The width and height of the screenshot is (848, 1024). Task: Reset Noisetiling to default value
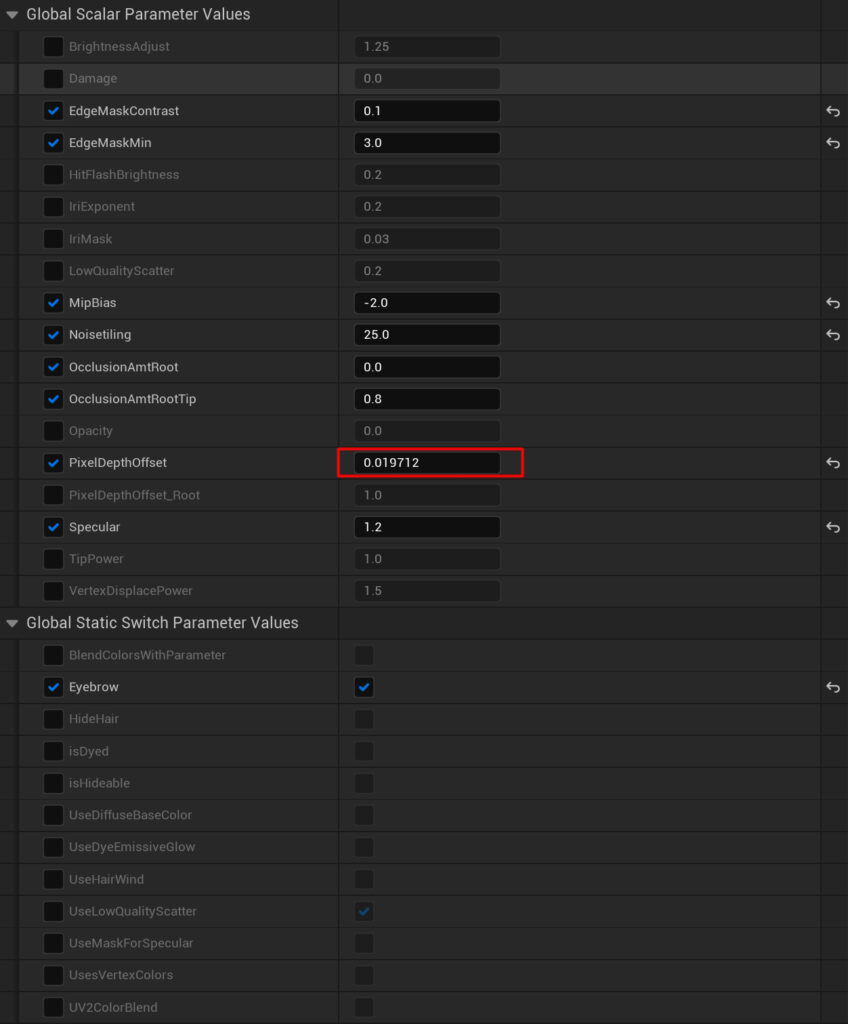(x=832, y=335)
